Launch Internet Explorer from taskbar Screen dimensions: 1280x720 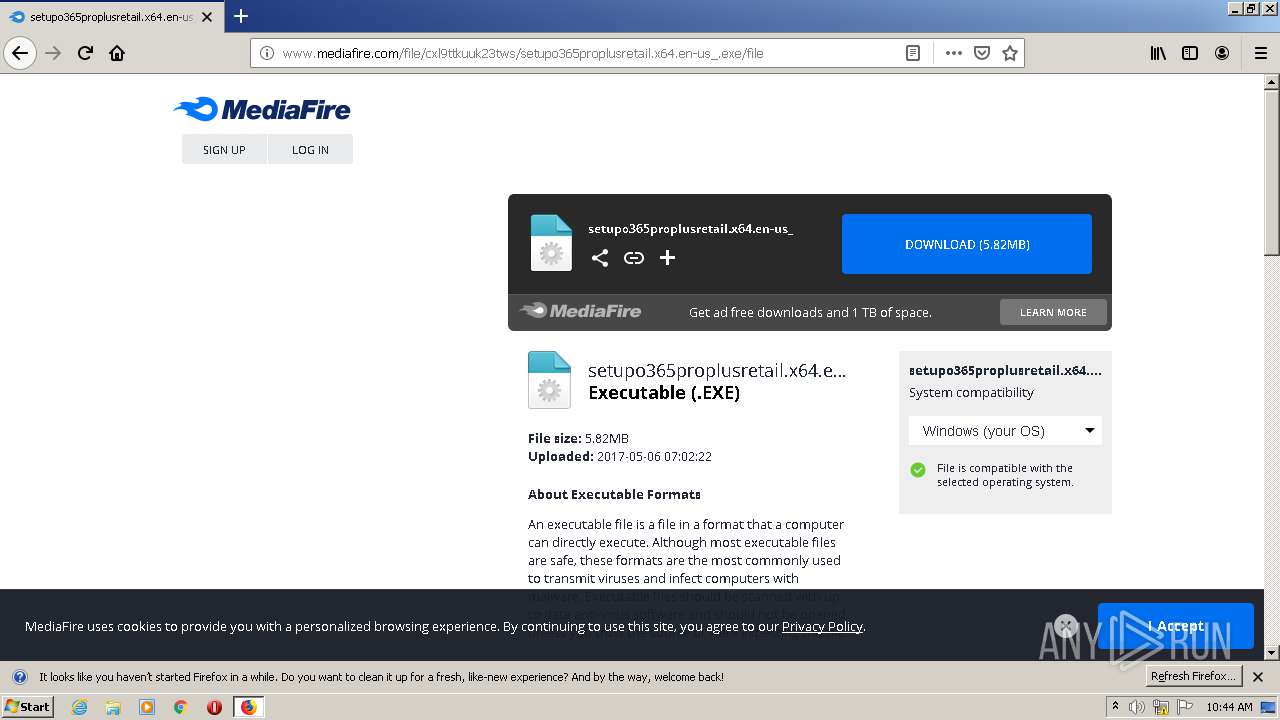[x=80, y=707]
